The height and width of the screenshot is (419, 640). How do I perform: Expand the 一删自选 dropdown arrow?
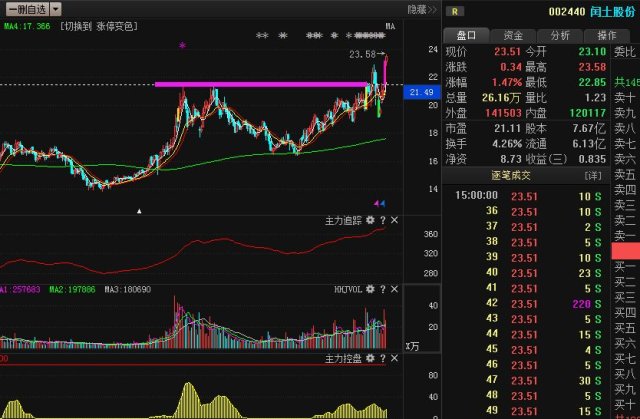pos(56,9)
